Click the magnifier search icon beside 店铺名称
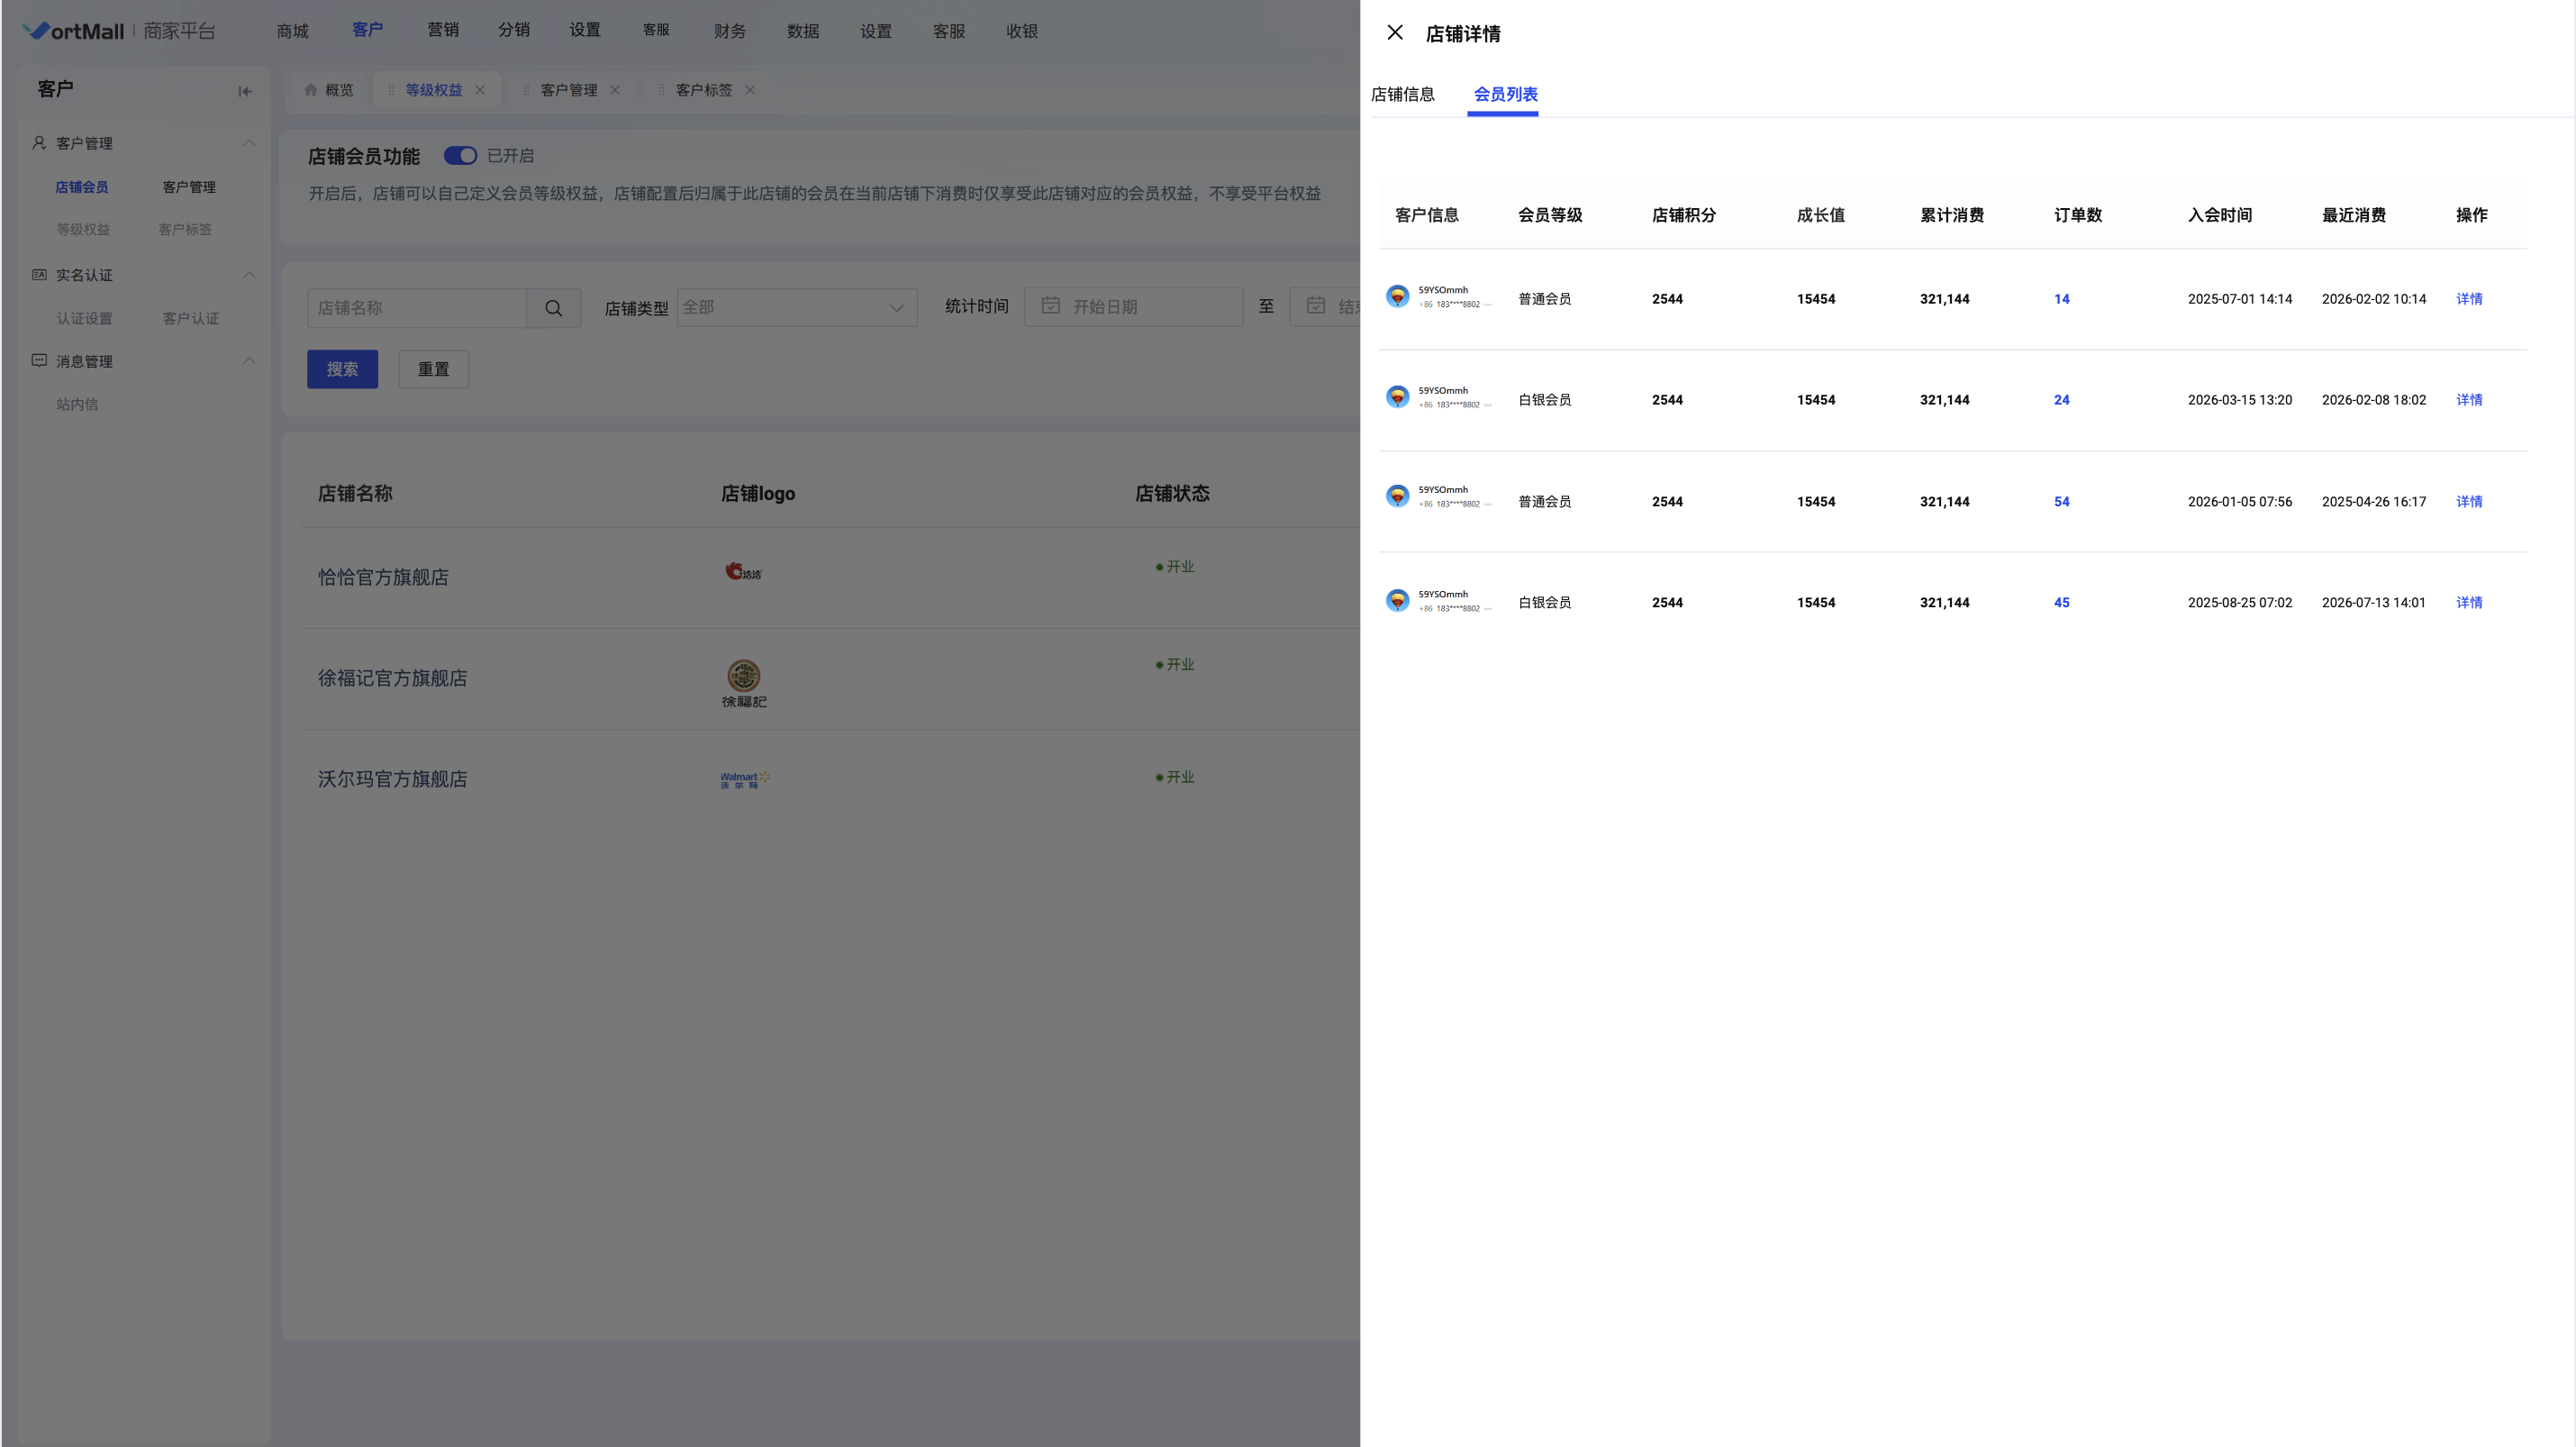Viewport: 2576px width, 1447px height. click(553, 308)
